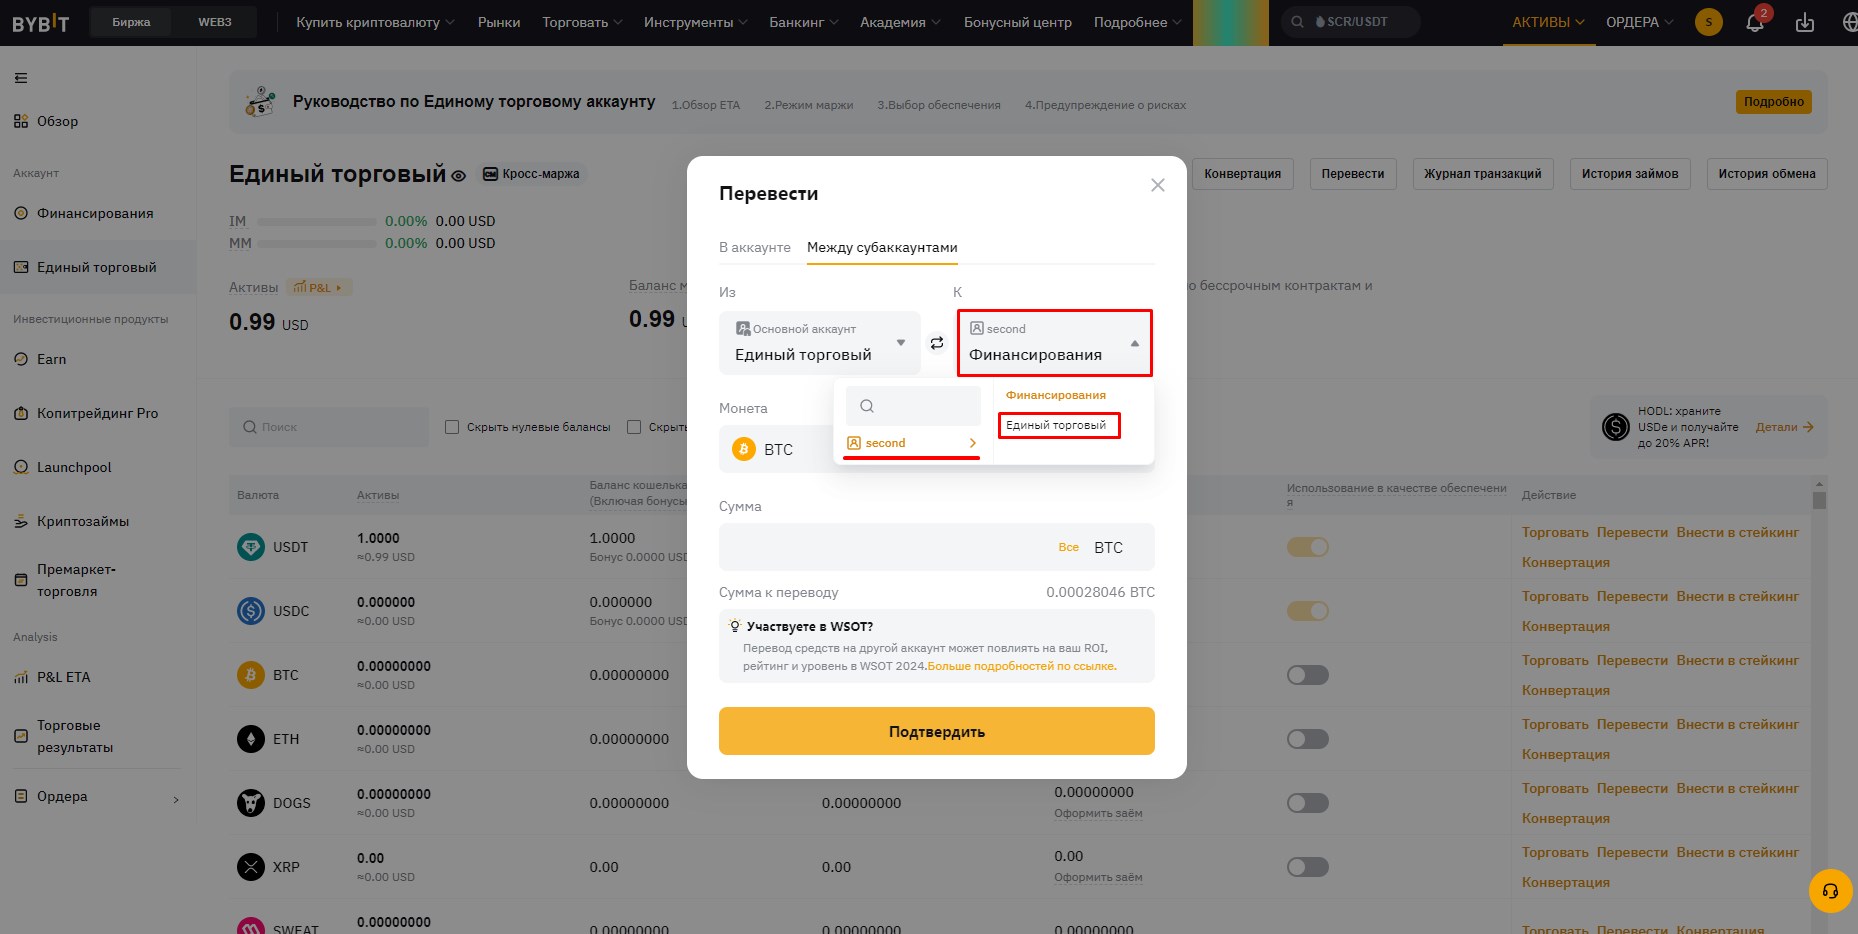
Task: Toggle BTC collateral switch
Action: 1308,675
